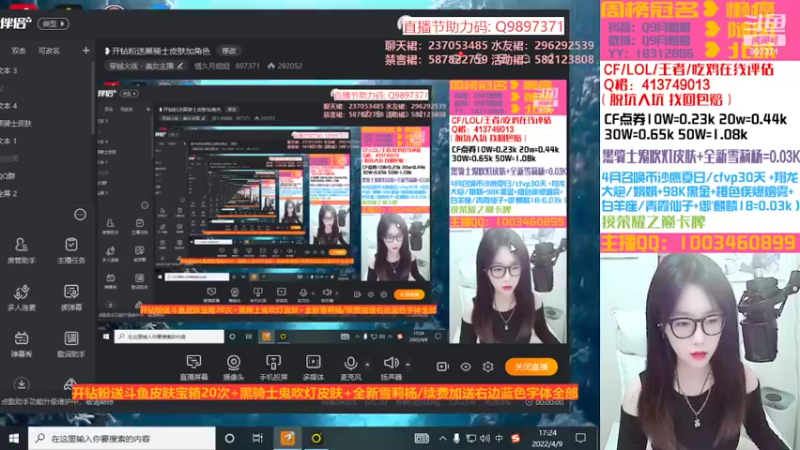The height and width of the screenshot is (450, 800).
Task: Show hidden tray icons chevron
Action: click(x=442, y=438)
